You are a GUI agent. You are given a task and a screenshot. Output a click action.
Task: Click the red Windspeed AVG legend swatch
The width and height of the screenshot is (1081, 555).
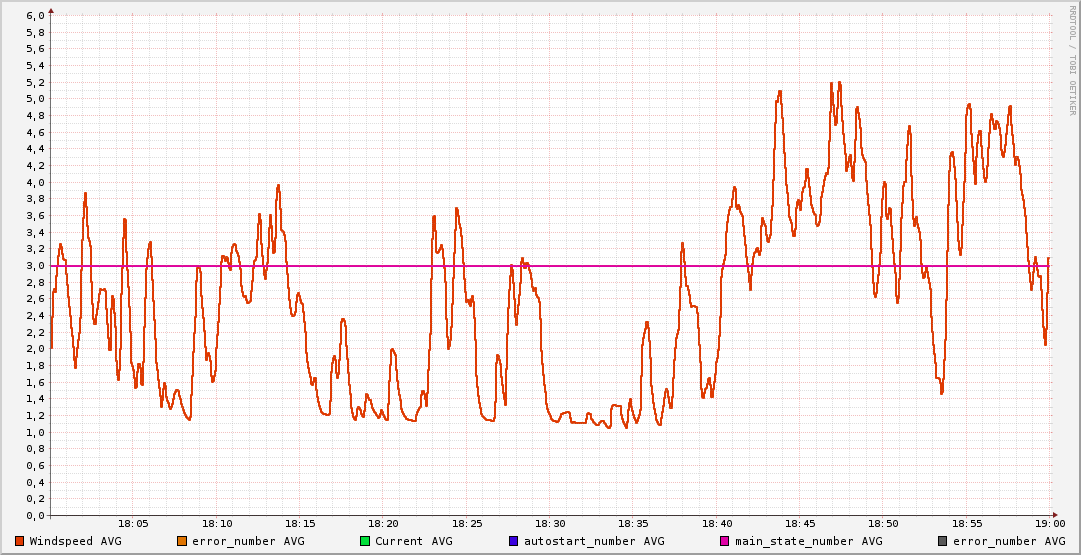pyautogui.click(x=20, y=541)
